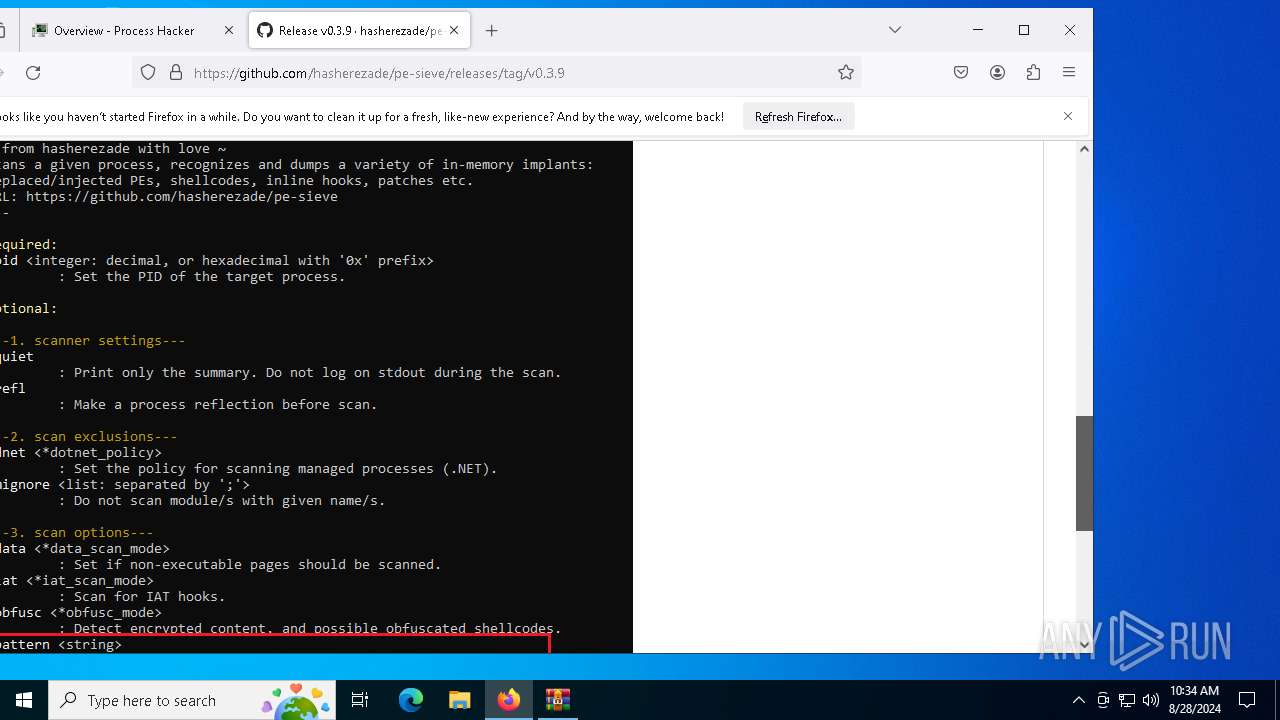This screenshot has height=720, width=1280.
Task: Show hidden system tray icons
Action: [x=1078, y=700]
